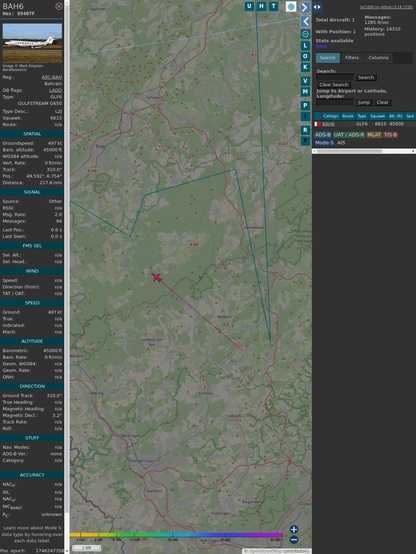Expand sidebar with right chevron arrow
The image size is (416, 554).
305,7
